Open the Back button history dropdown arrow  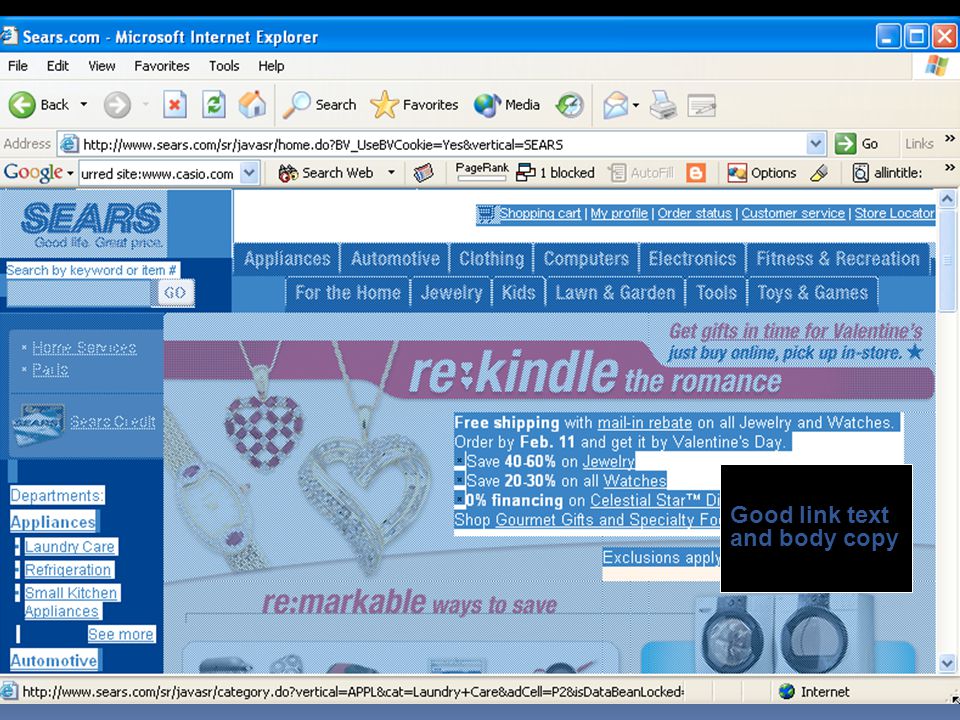pyautogui.click(x=84, y=105)
